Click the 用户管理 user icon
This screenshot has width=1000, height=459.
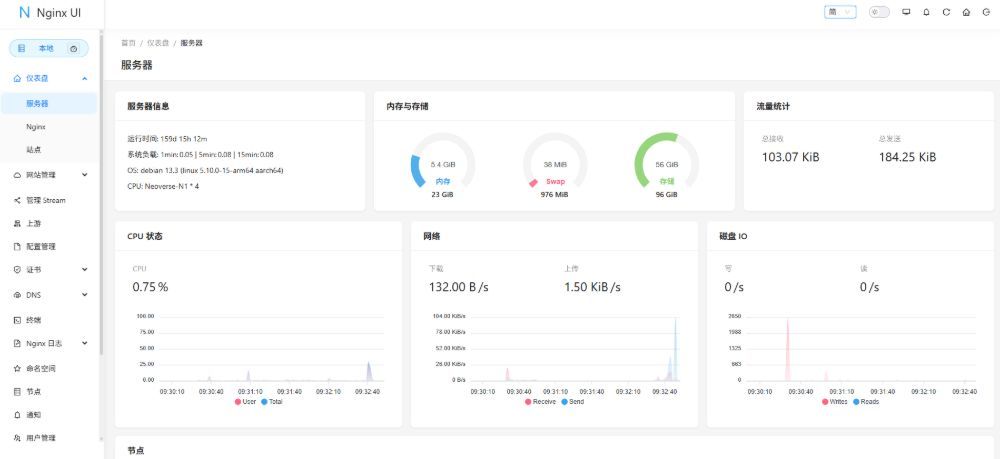pos(17,438)
